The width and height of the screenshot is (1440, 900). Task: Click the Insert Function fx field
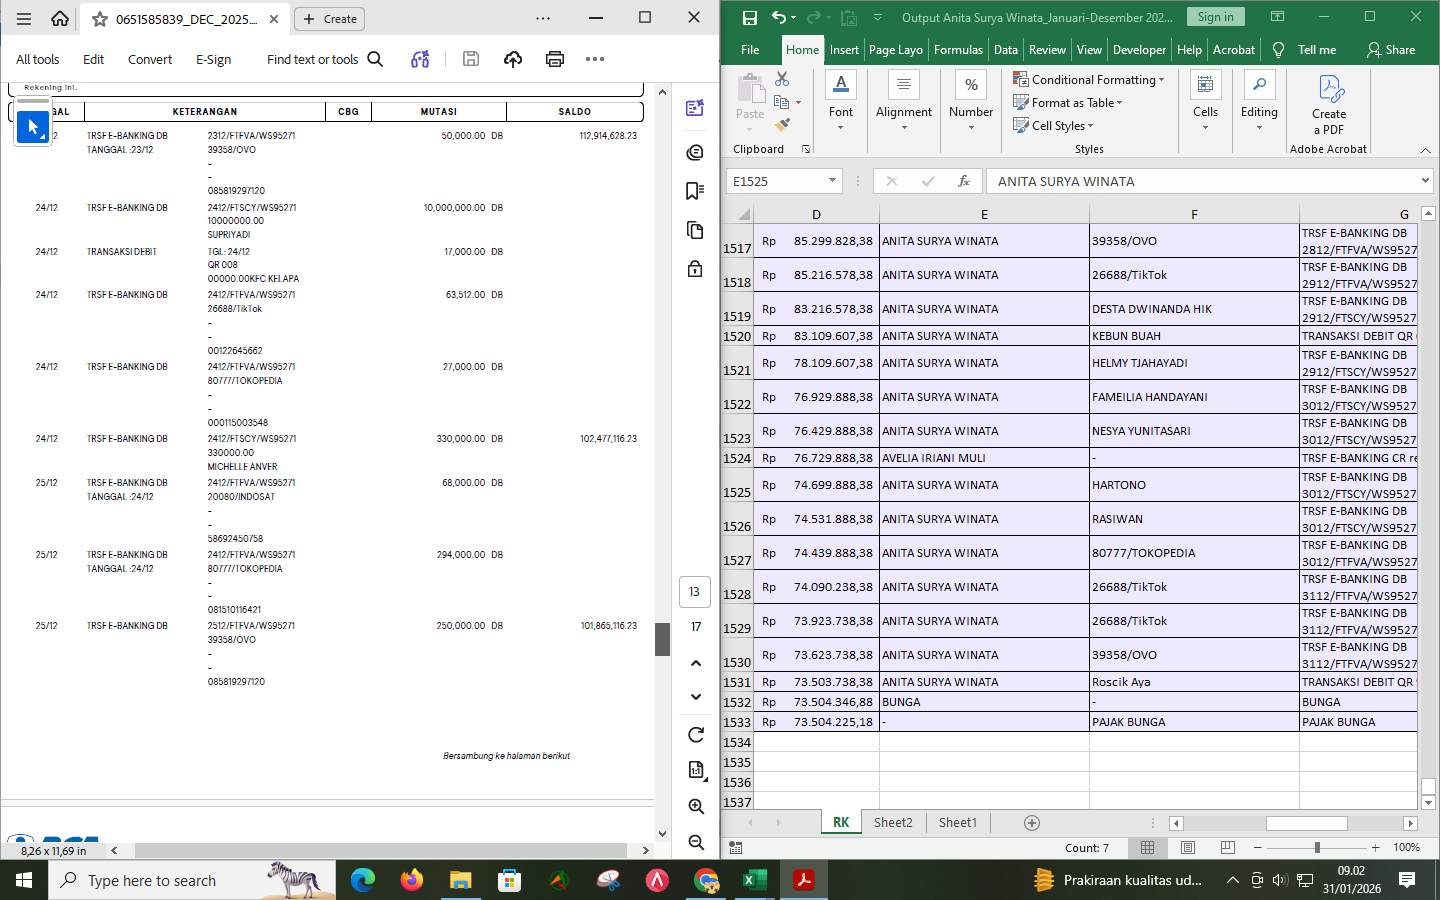point(963,181)
